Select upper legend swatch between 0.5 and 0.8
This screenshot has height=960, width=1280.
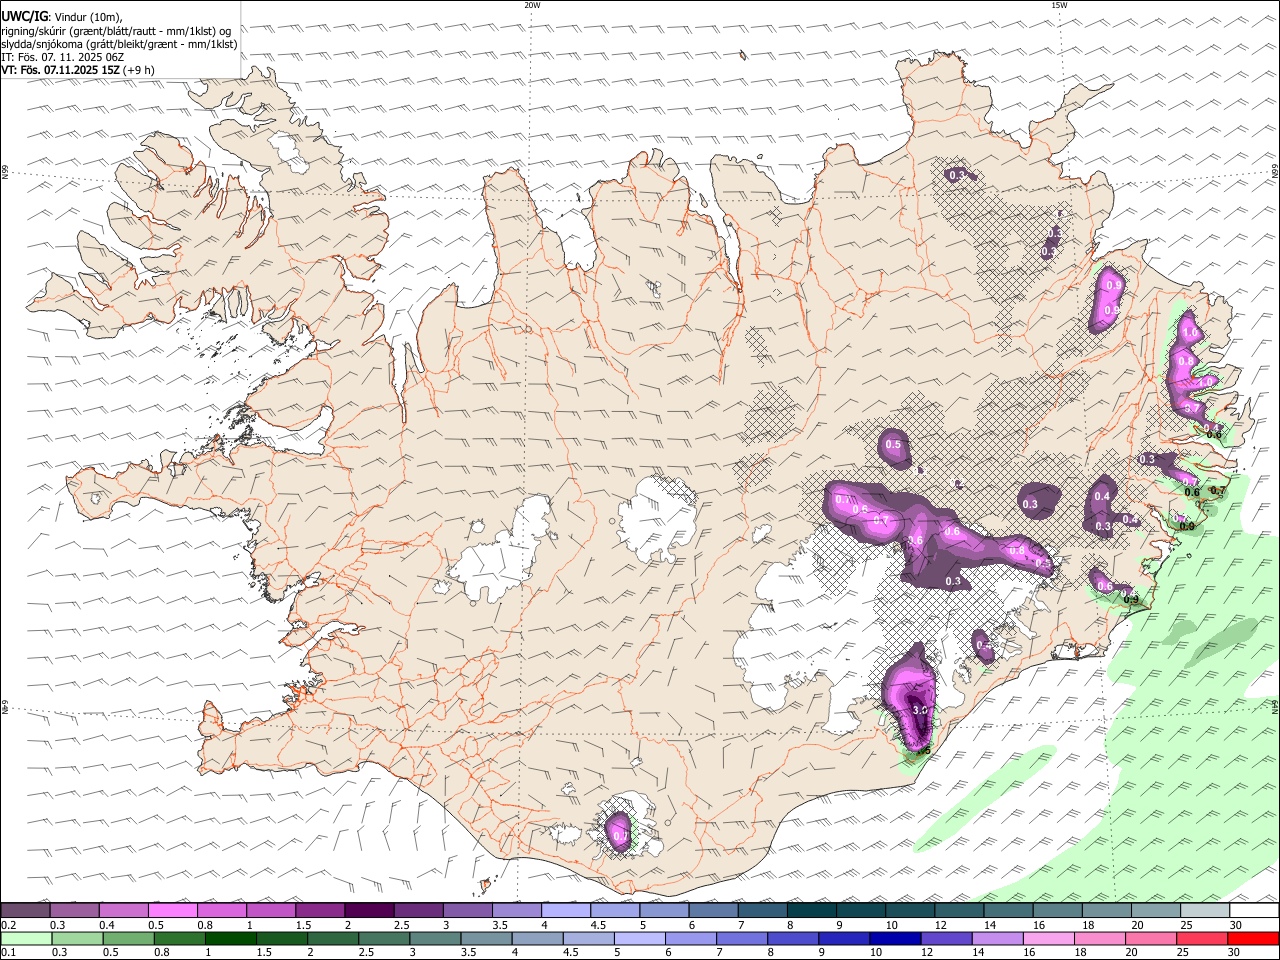pyautogui.click(x=173, y=910)
